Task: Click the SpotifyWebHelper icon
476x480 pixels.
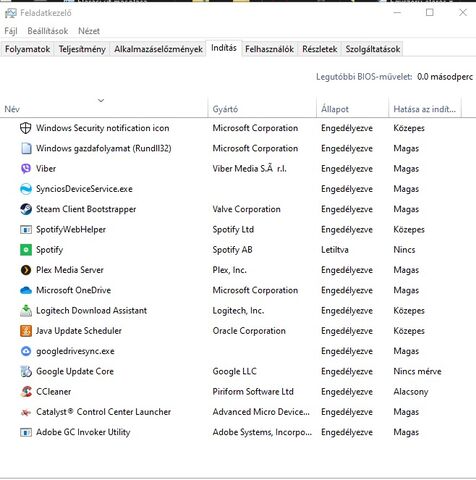Action: [26, 230]
